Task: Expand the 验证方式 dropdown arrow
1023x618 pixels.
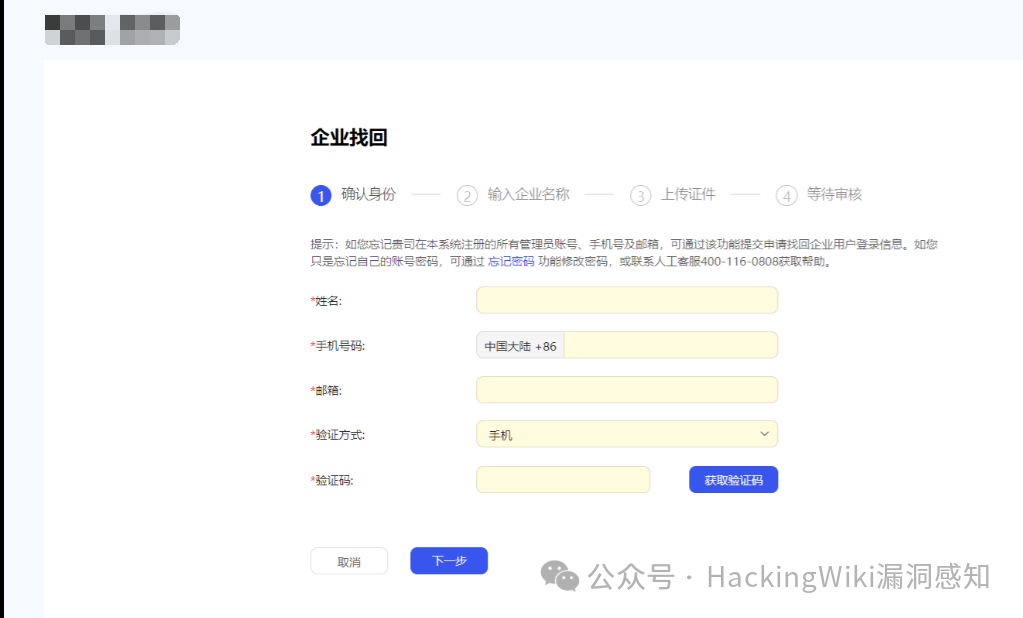Action: point(764,434)
